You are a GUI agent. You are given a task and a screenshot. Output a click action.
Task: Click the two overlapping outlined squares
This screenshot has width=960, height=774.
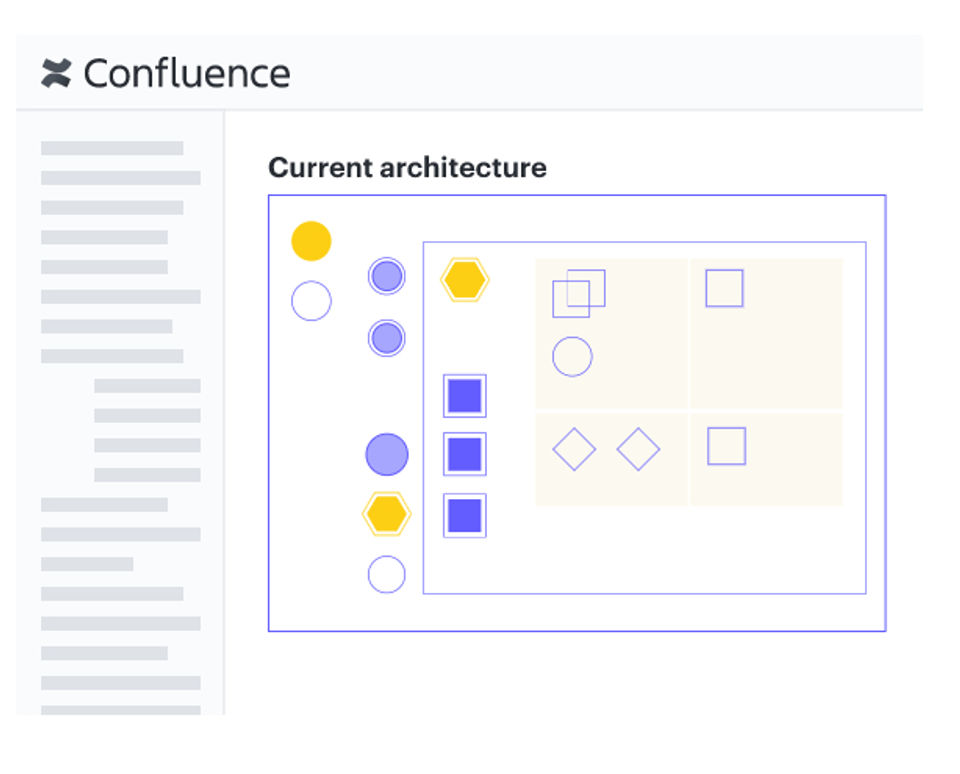coord(579,293)
